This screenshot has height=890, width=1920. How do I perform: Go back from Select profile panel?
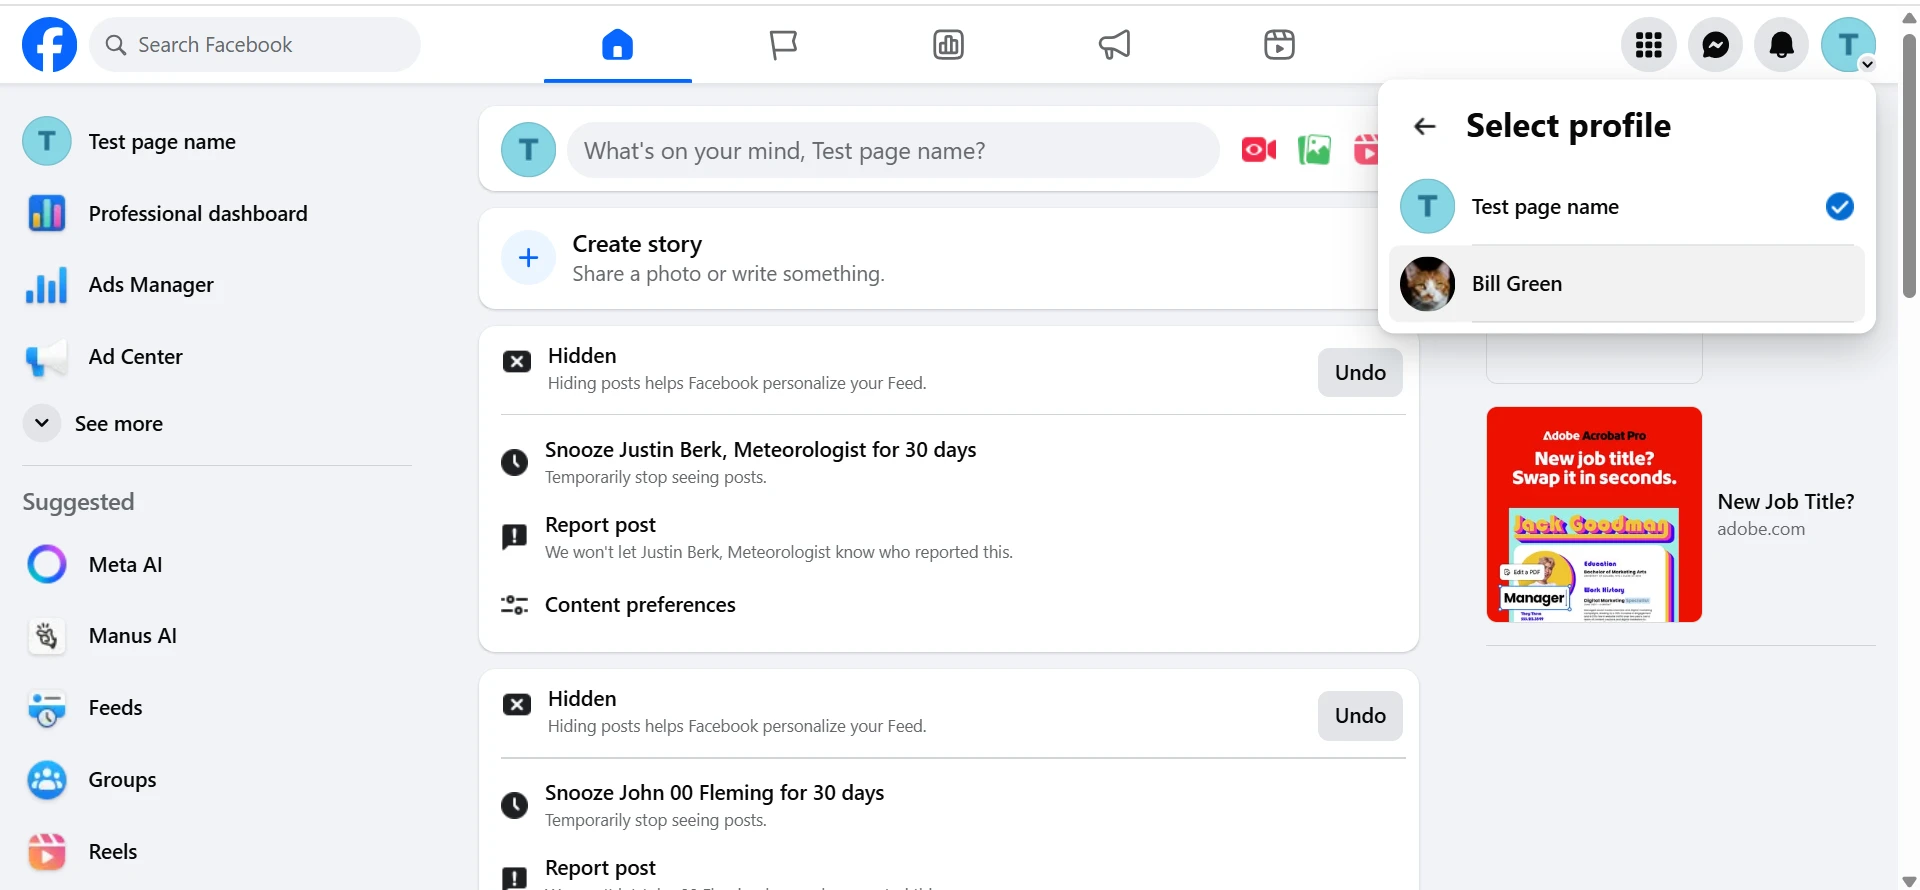coord(1425,126)
